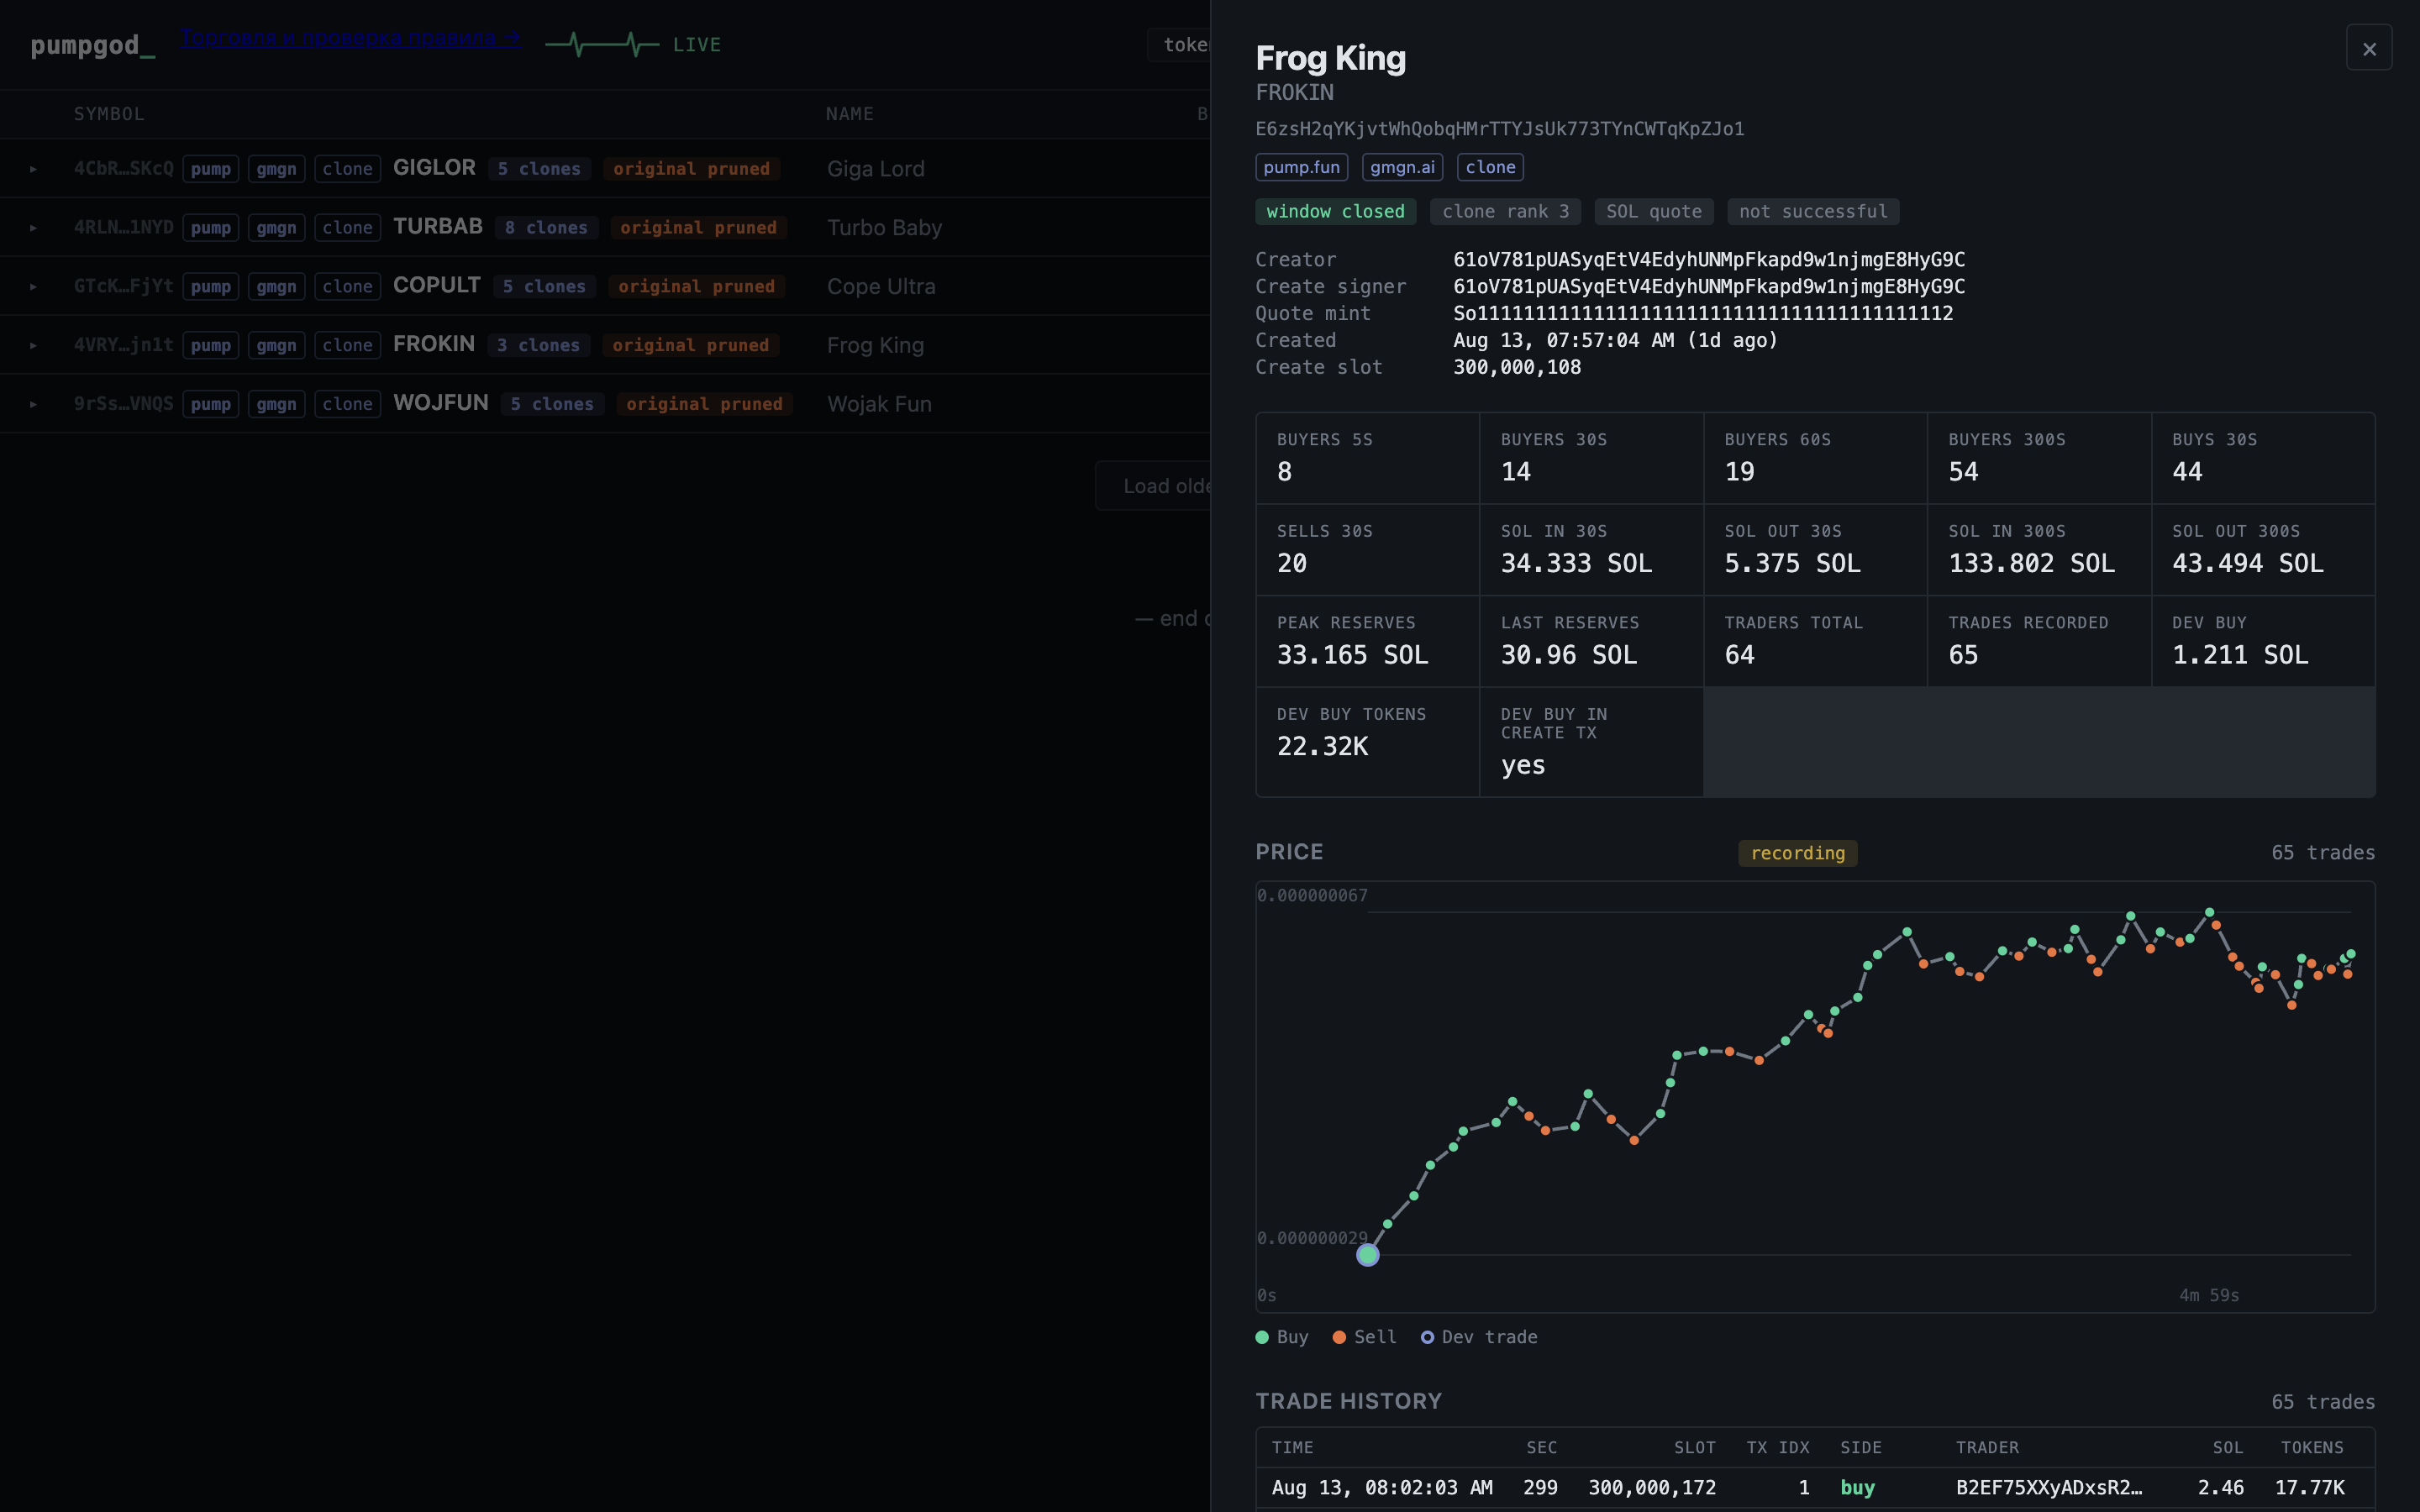
Task: Select the dev trade marker on price chart
Action: [1367, 1254]
